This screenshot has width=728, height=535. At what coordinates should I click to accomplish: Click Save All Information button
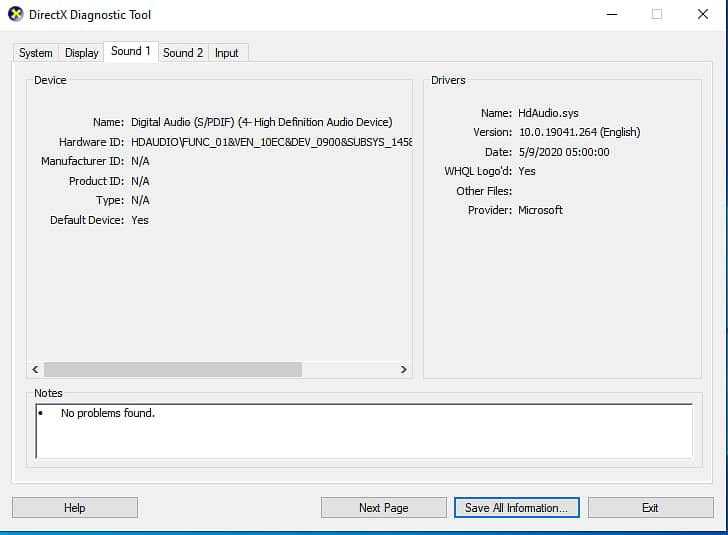(516, 508)
